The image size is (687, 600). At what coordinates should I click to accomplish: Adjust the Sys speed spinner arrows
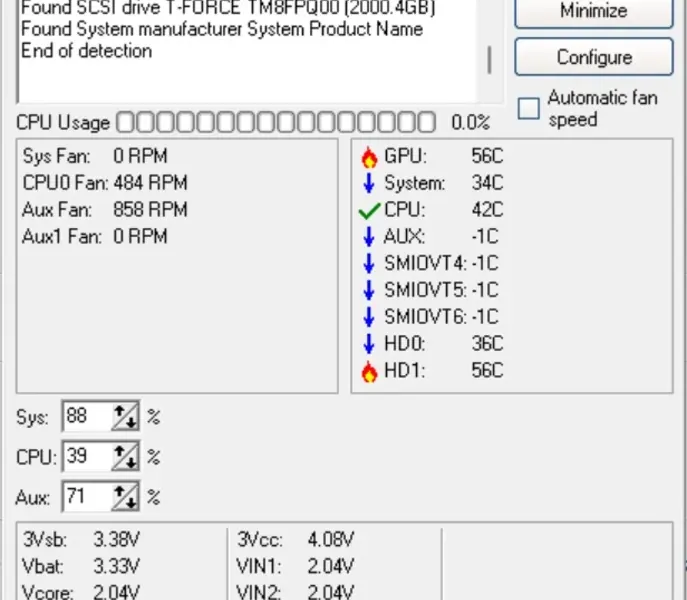[x=126, y=416]
